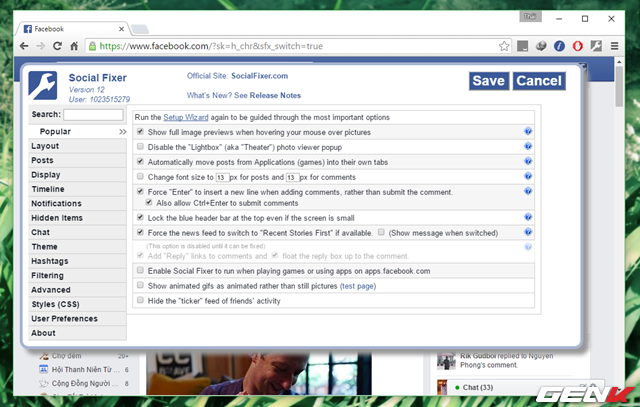This screenshot has width=640, height=407.
Task: Click the options Search input field
Action: (x=93, y=115)
